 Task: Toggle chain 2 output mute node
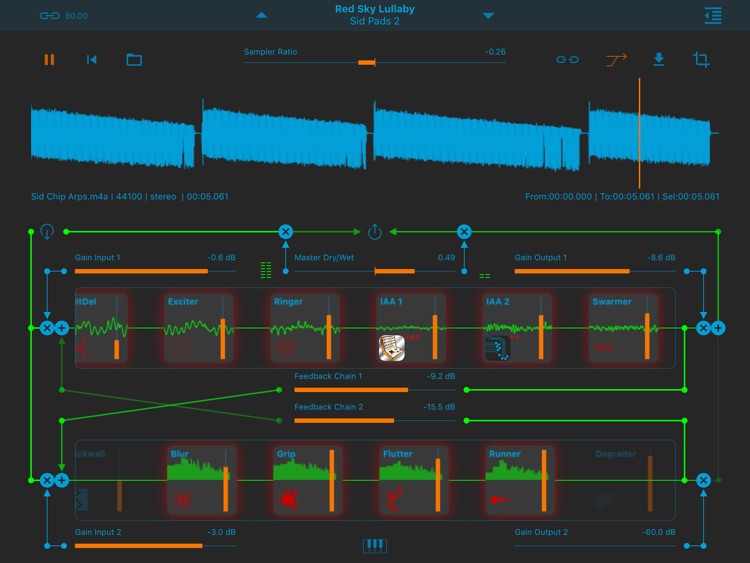tap(703, 480)
